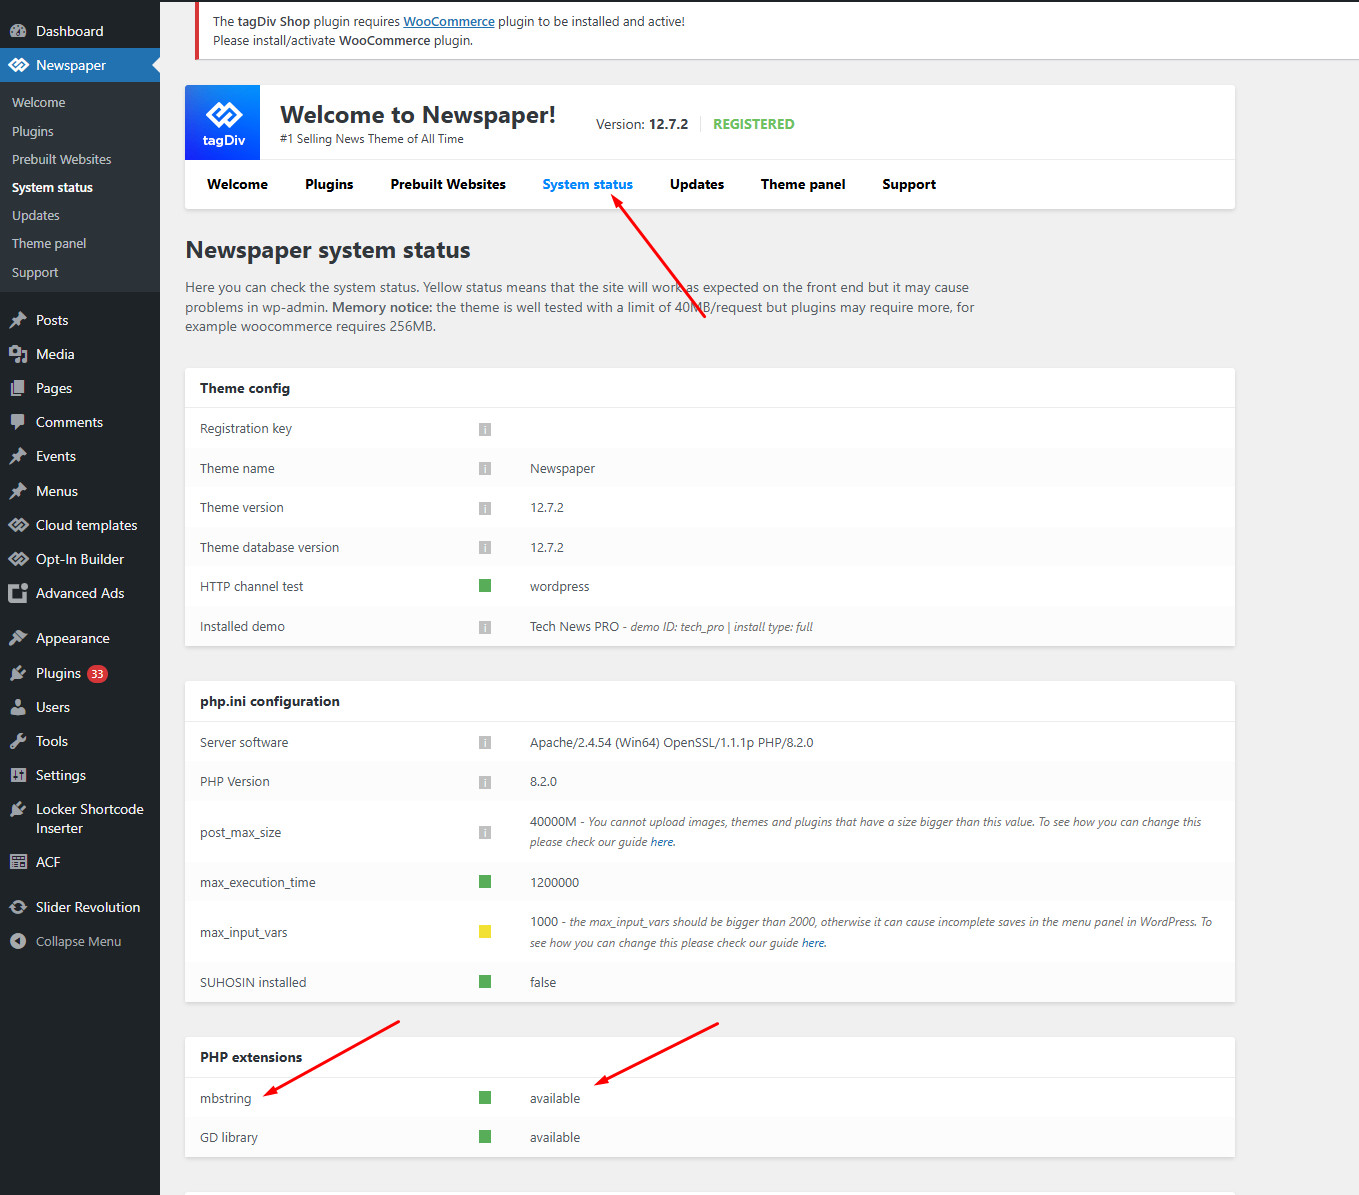Click the REGISTERED status label

pos(754,124)
